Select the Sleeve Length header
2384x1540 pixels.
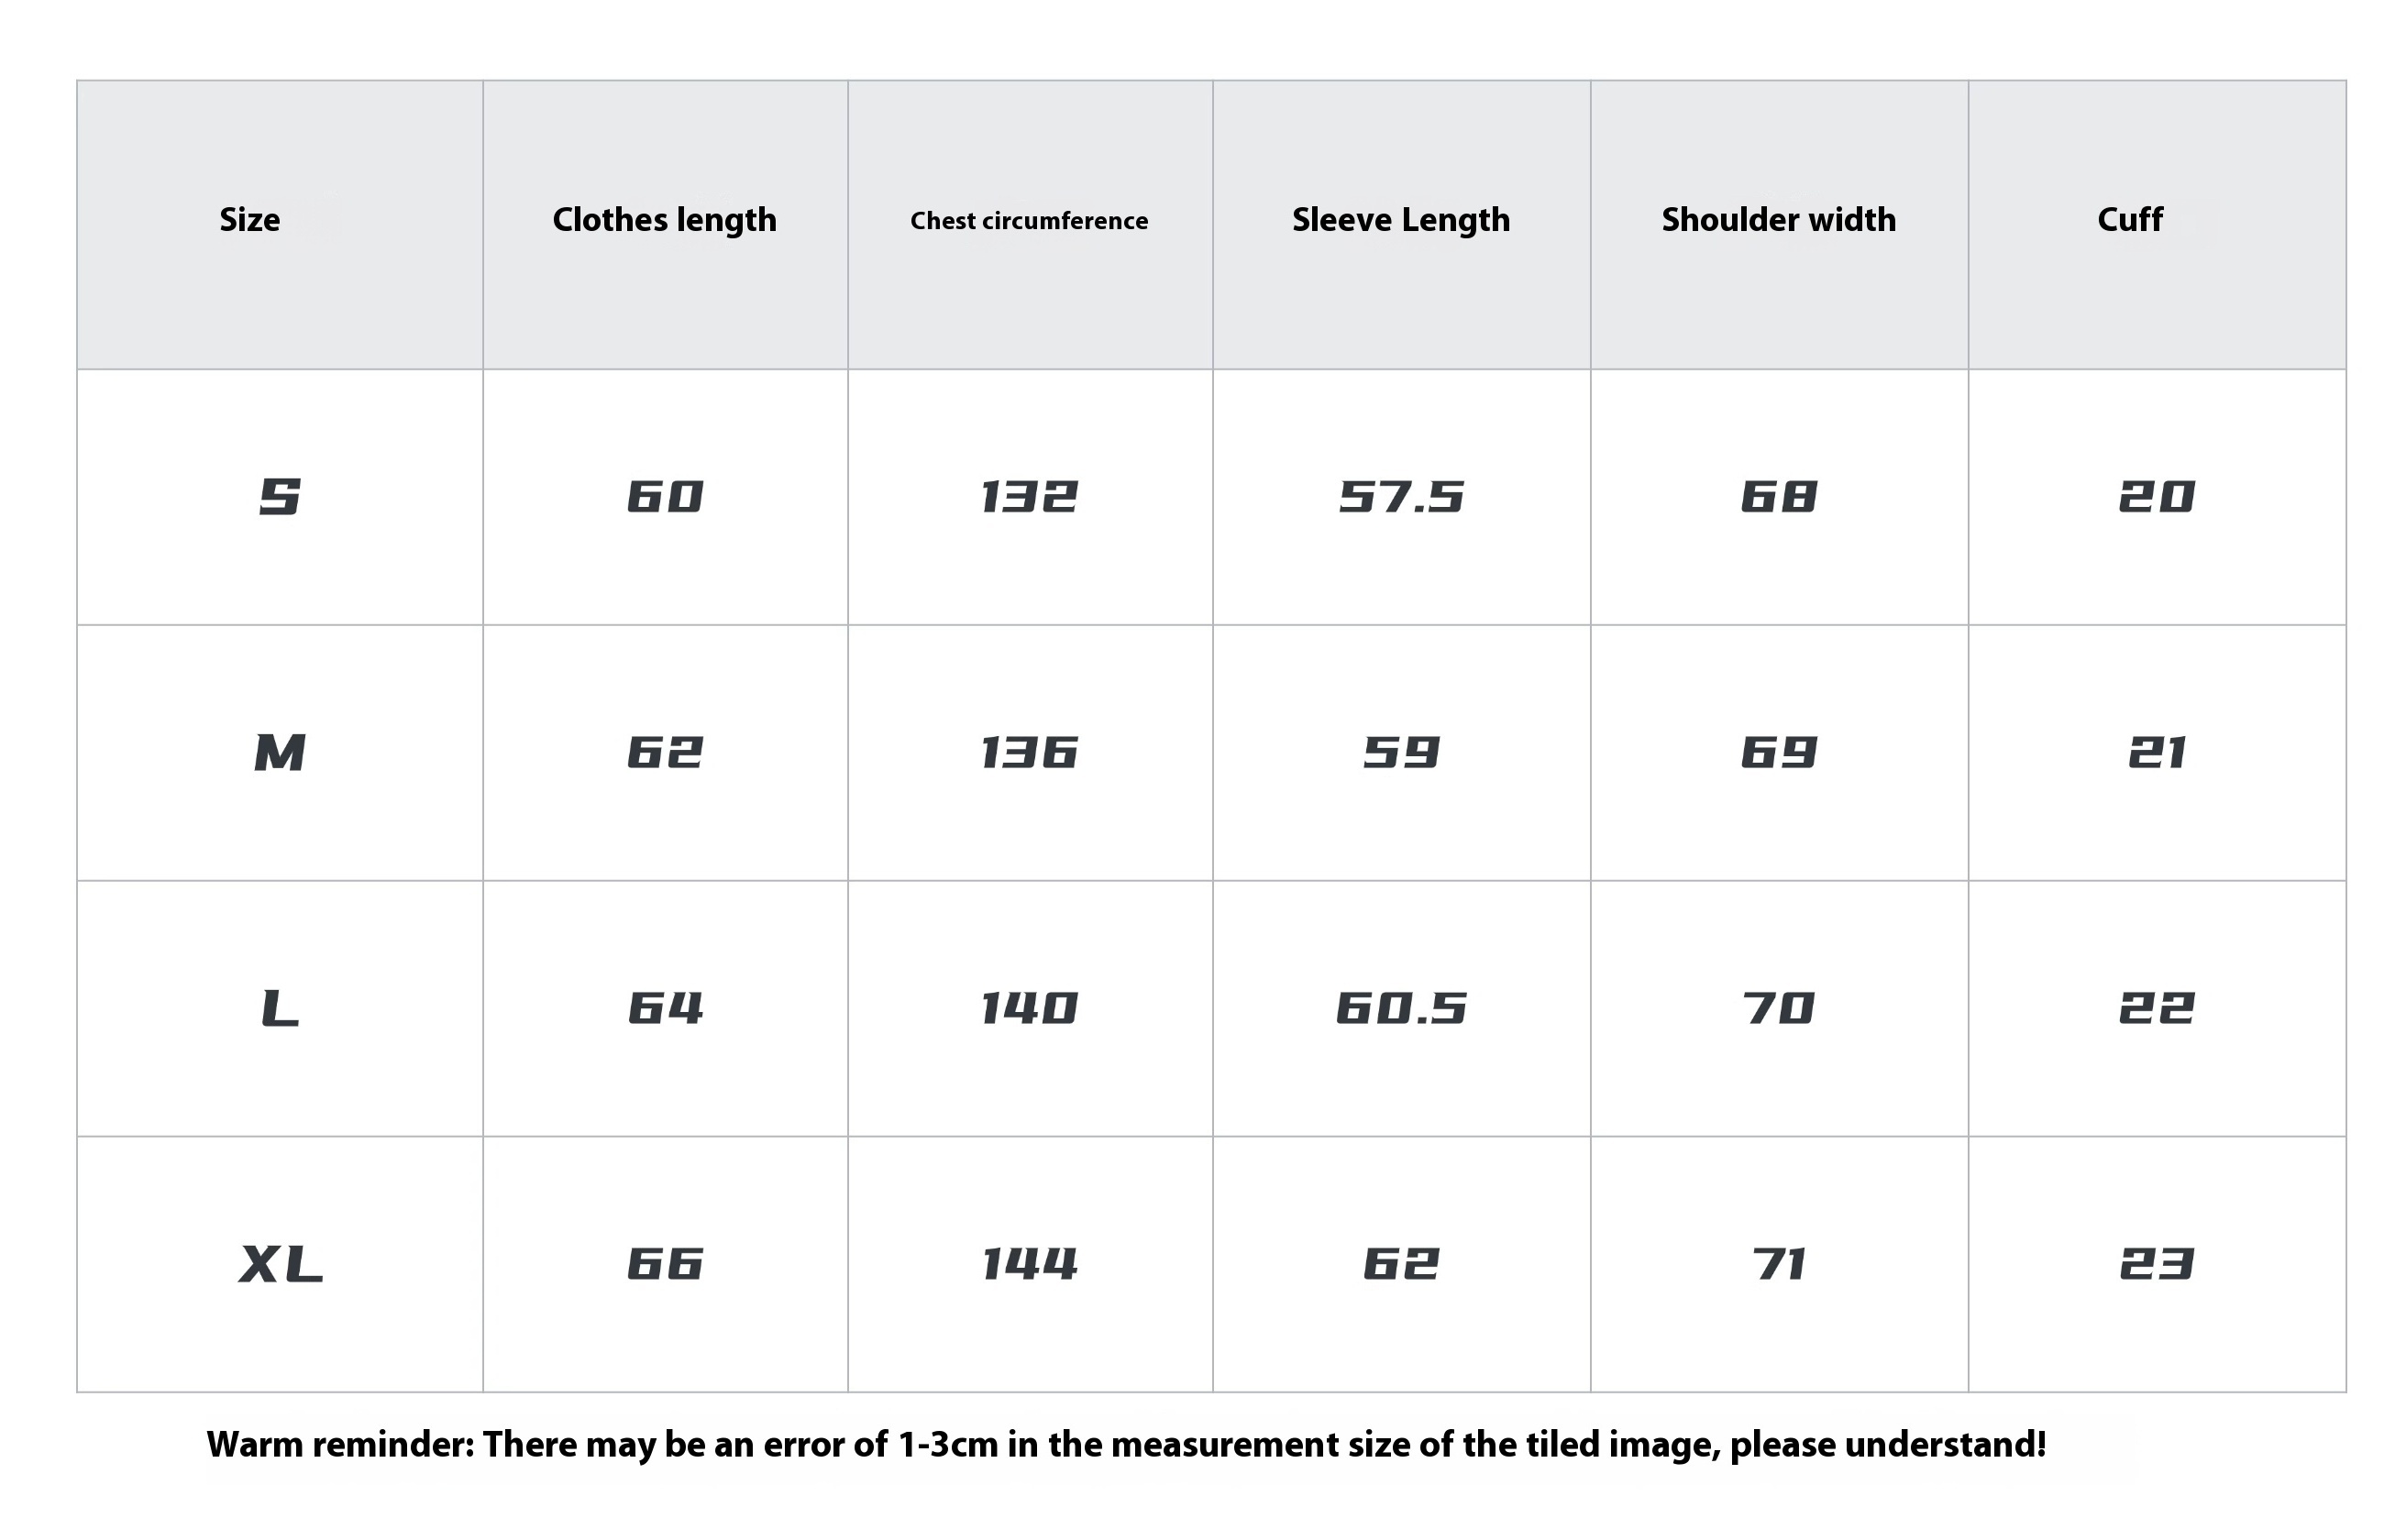click(1400, 221)
